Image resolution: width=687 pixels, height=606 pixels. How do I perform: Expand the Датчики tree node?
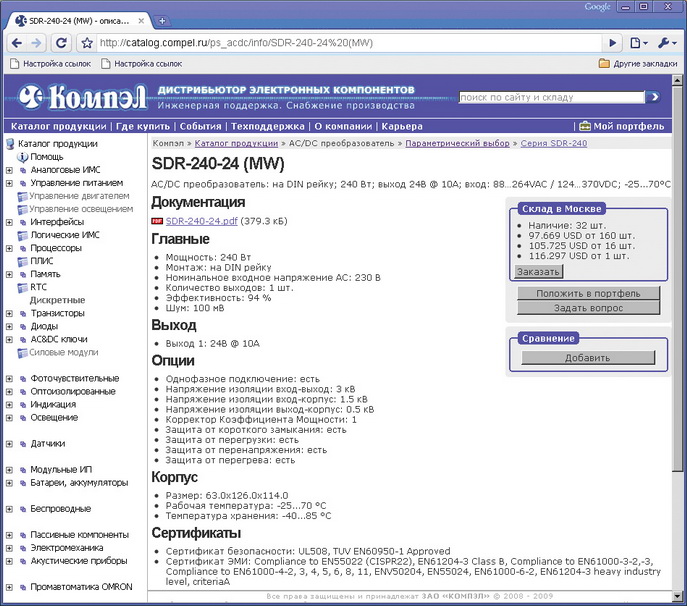(x=9, y=444)
